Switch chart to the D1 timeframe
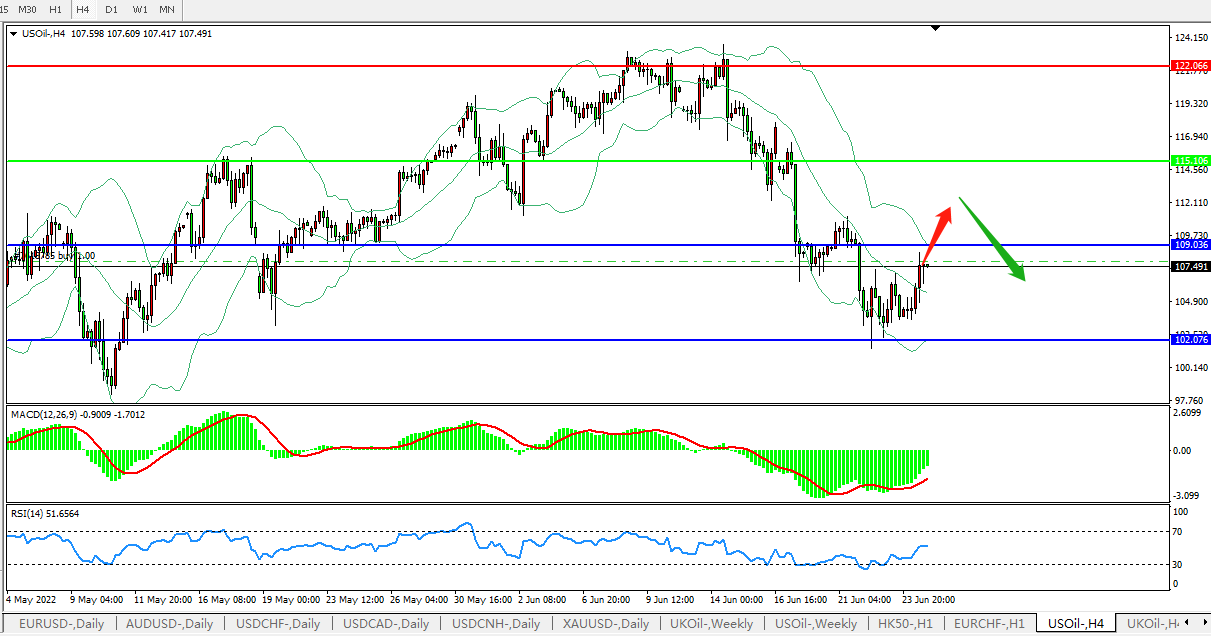Viewport: 1211px width, 636px height. click(x=111, y=9)
